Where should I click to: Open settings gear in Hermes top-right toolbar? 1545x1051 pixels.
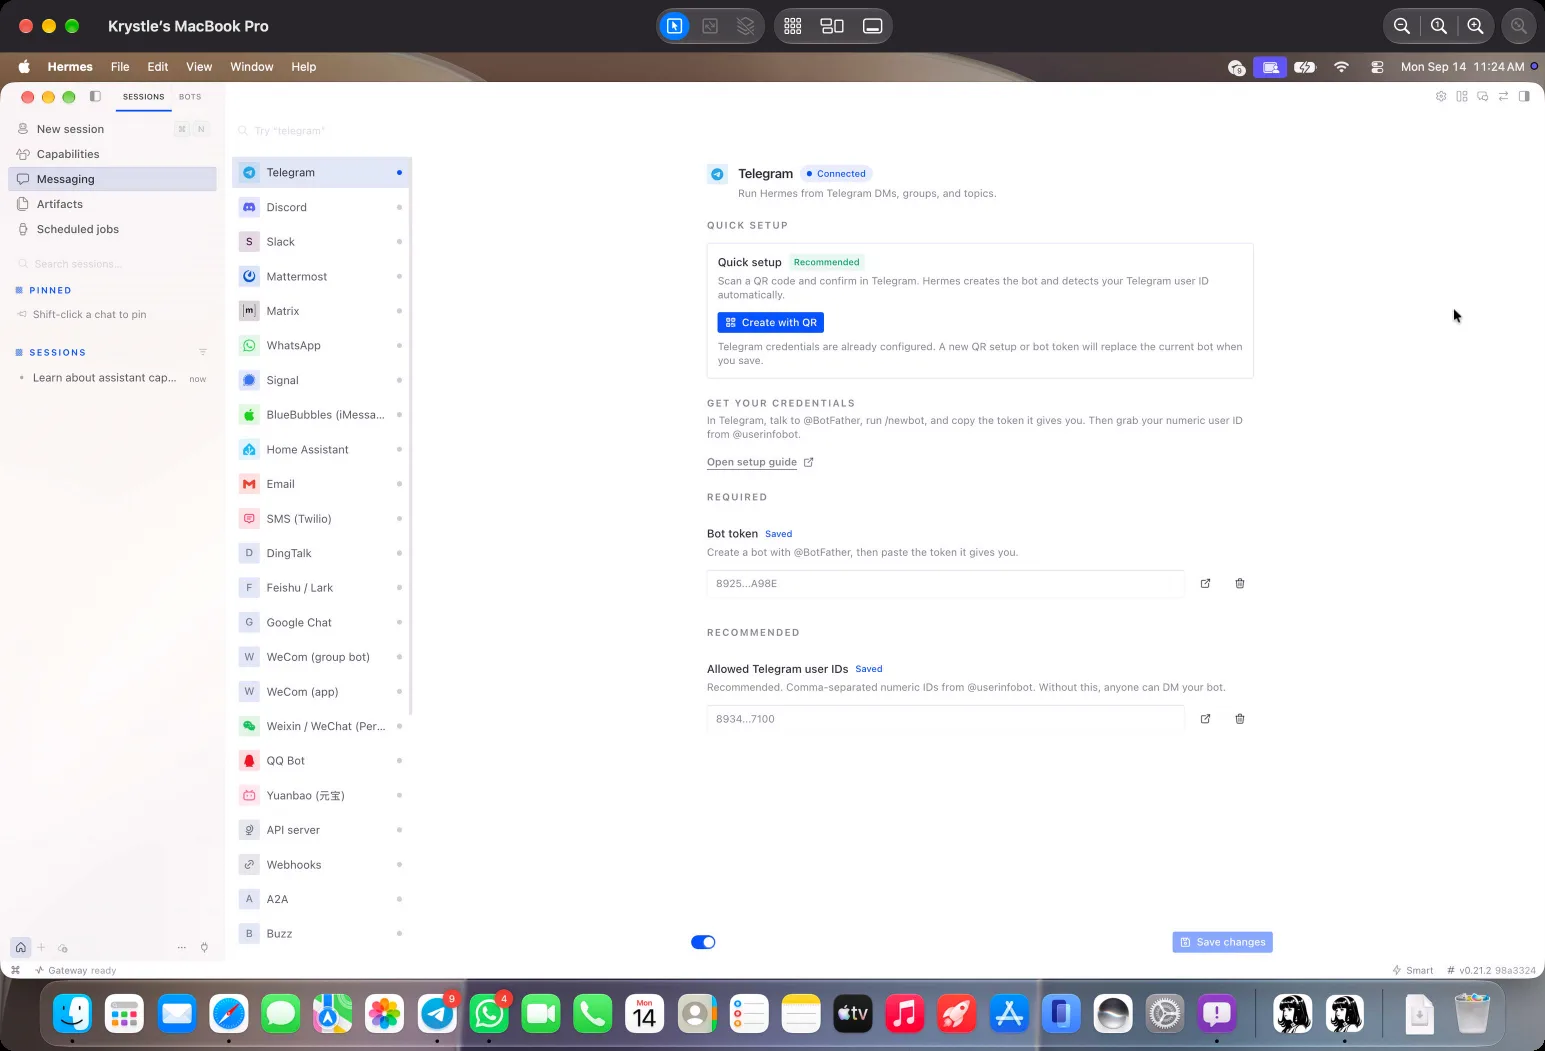[1441, 97]
